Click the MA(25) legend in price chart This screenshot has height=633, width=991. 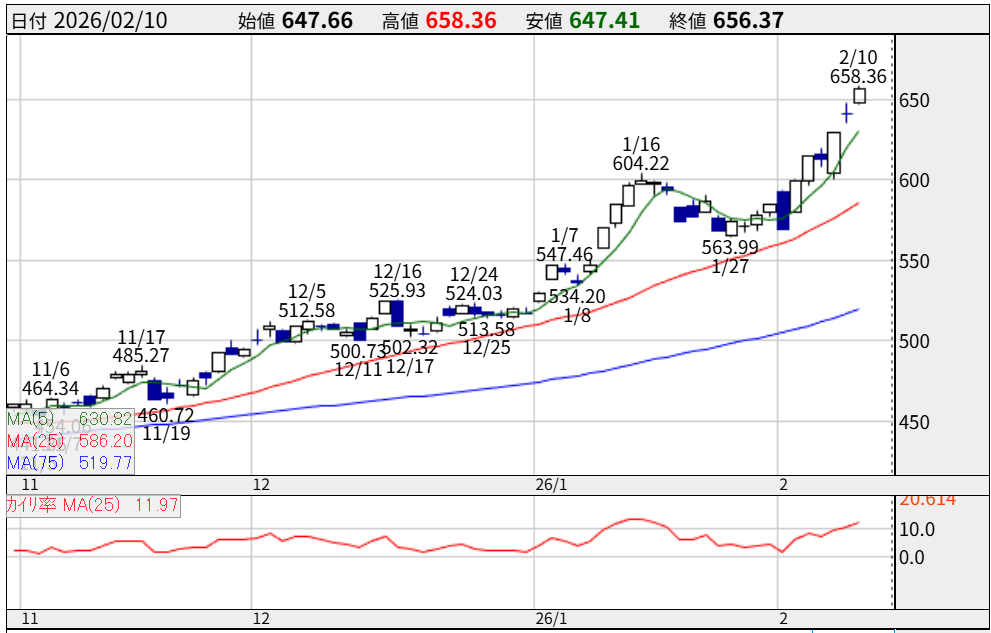pos(69,441)
